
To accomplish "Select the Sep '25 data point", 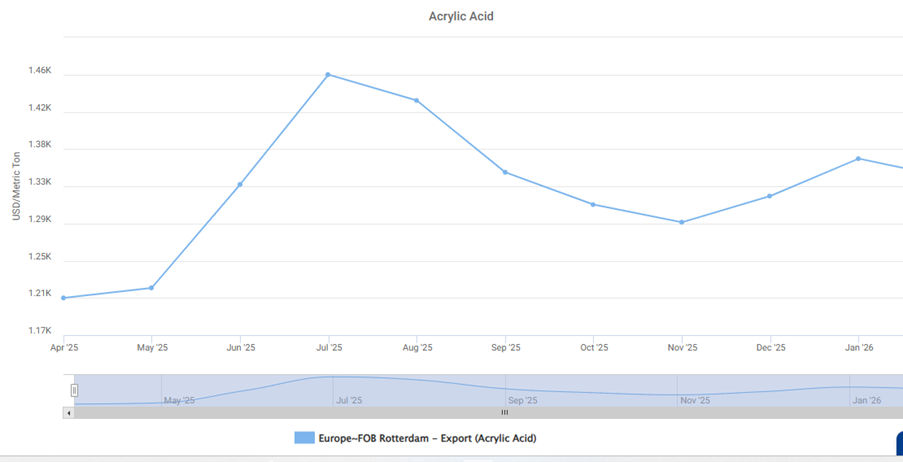I will [x=505, y=172].
